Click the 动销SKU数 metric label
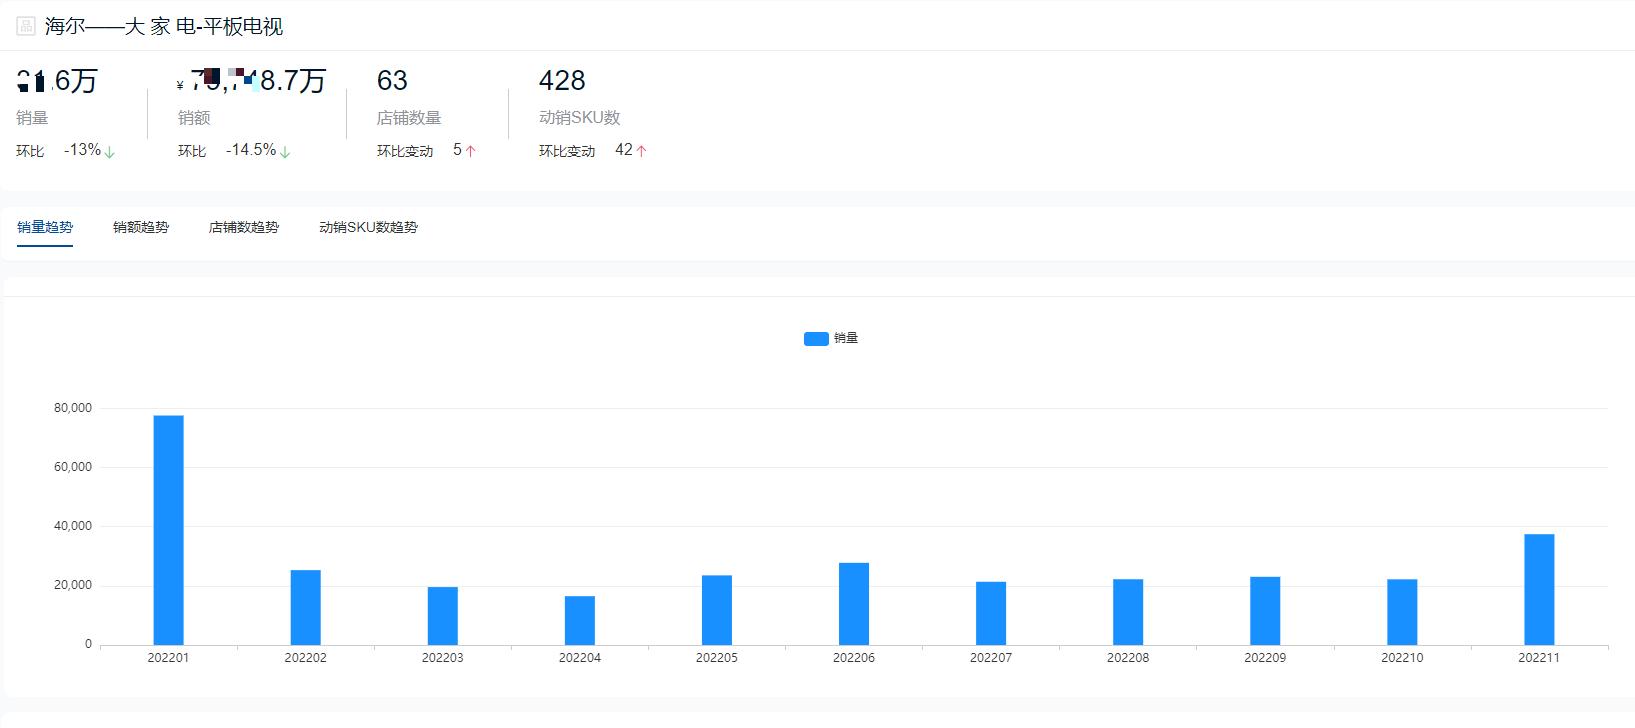This screenshot has width=1635, height=728. coord(580,118)
